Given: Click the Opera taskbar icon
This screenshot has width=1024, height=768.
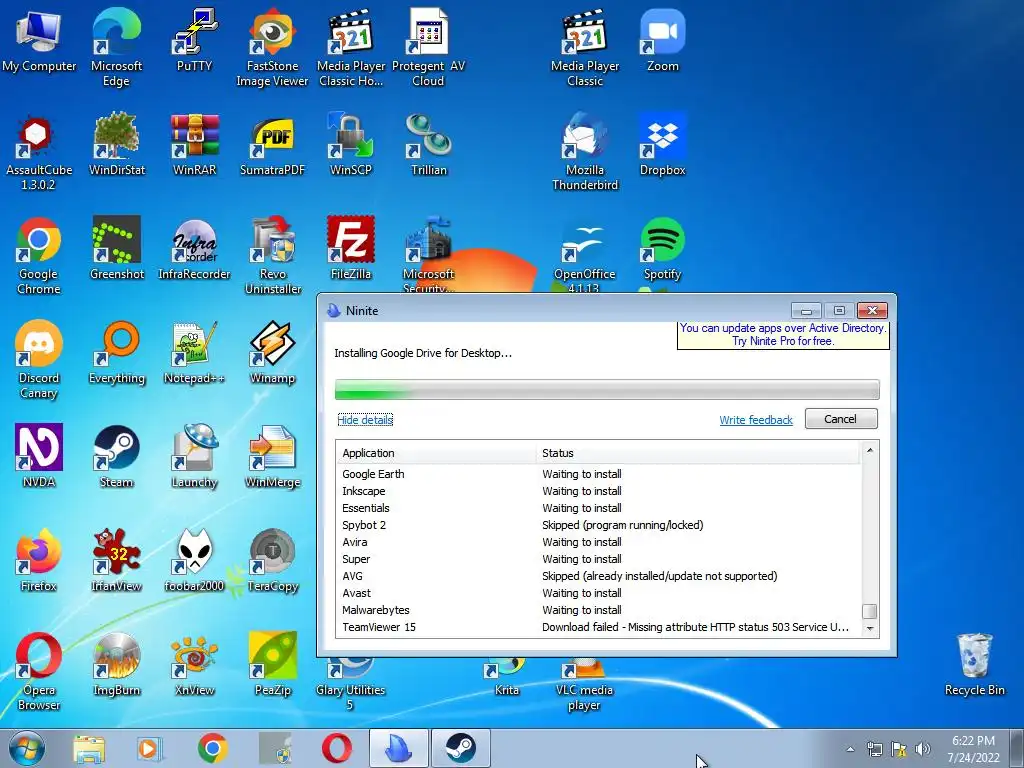Looking at the screenshot, I should [x=336, y=748].
